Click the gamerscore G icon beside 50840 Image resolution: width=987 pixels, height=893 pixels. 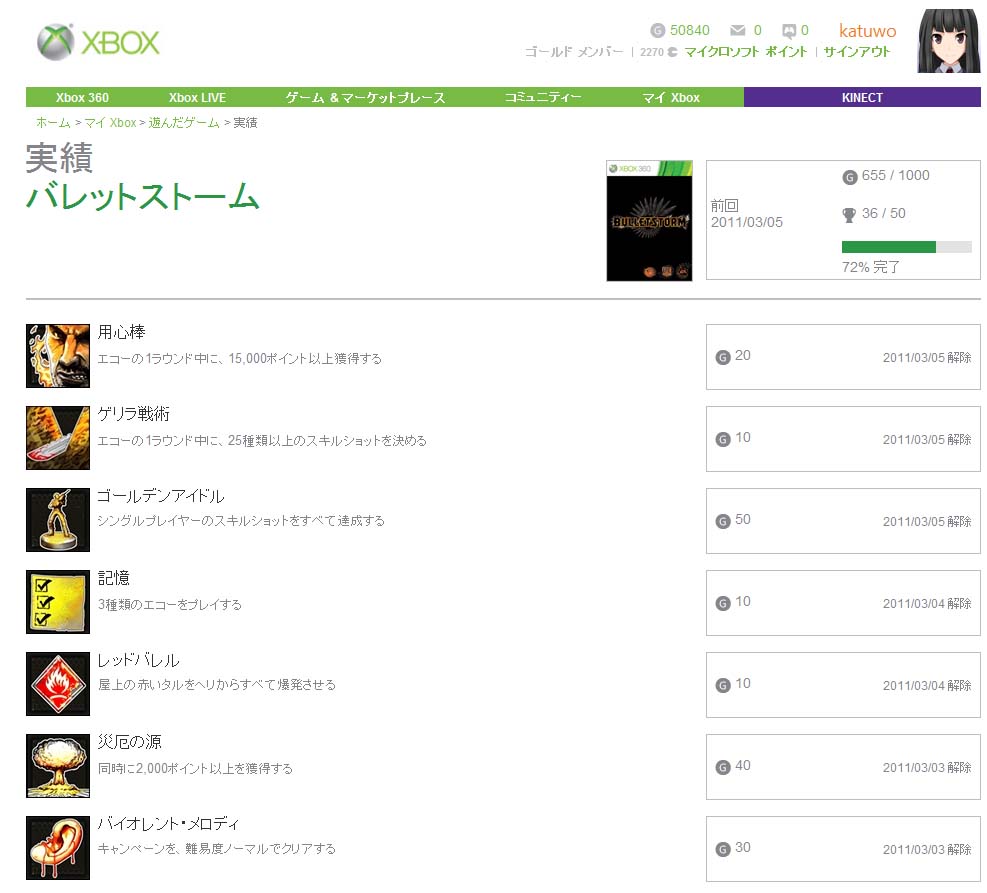[x=657, y=30]
